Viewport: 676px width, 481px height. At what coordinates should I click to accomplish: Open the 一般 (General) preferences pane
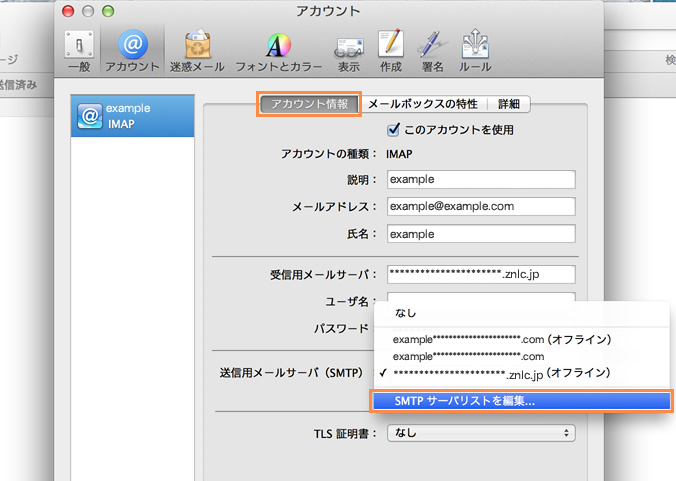[x=79, y=51]
